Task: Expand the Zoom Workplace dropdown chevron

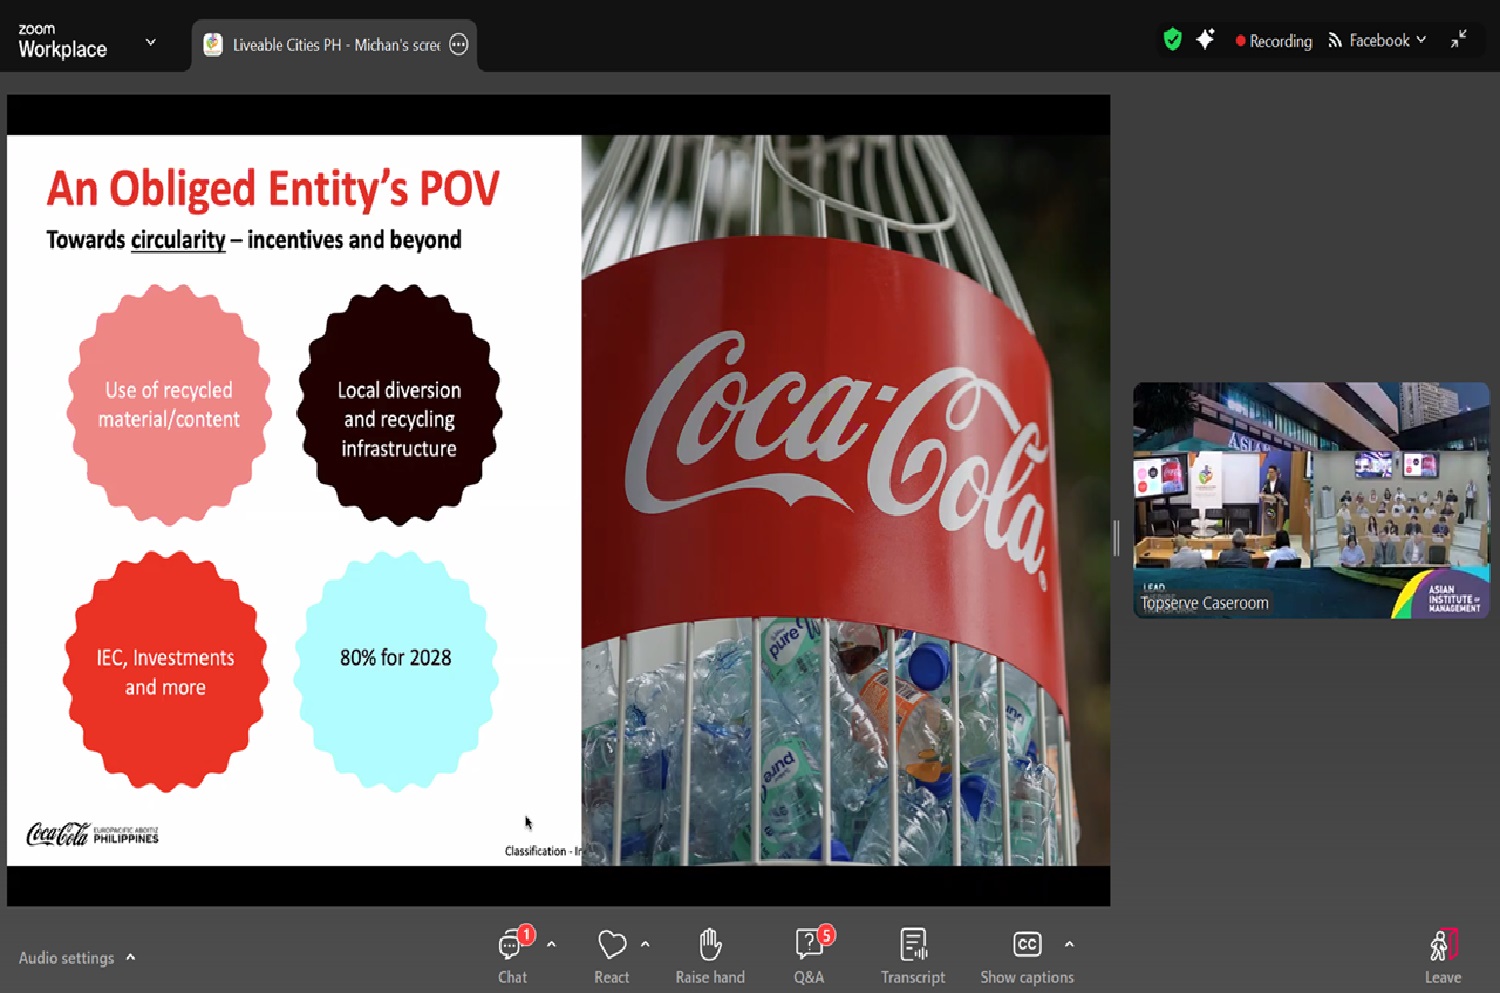Action: [151, 43]
